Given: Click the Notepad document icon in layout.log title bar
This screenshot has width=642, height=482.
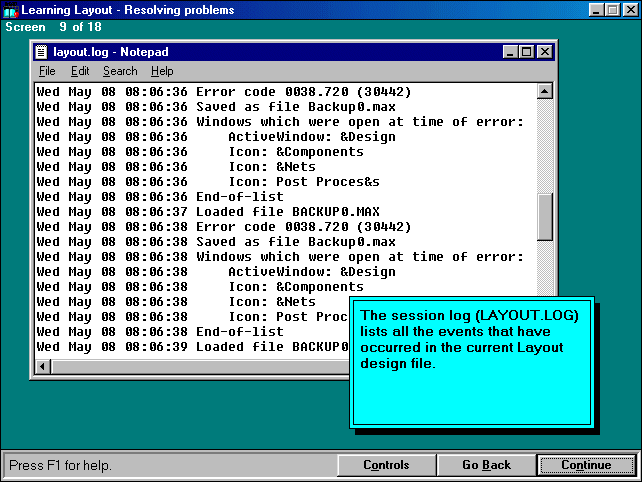Looking at the screenshot, I should (42, 51).
